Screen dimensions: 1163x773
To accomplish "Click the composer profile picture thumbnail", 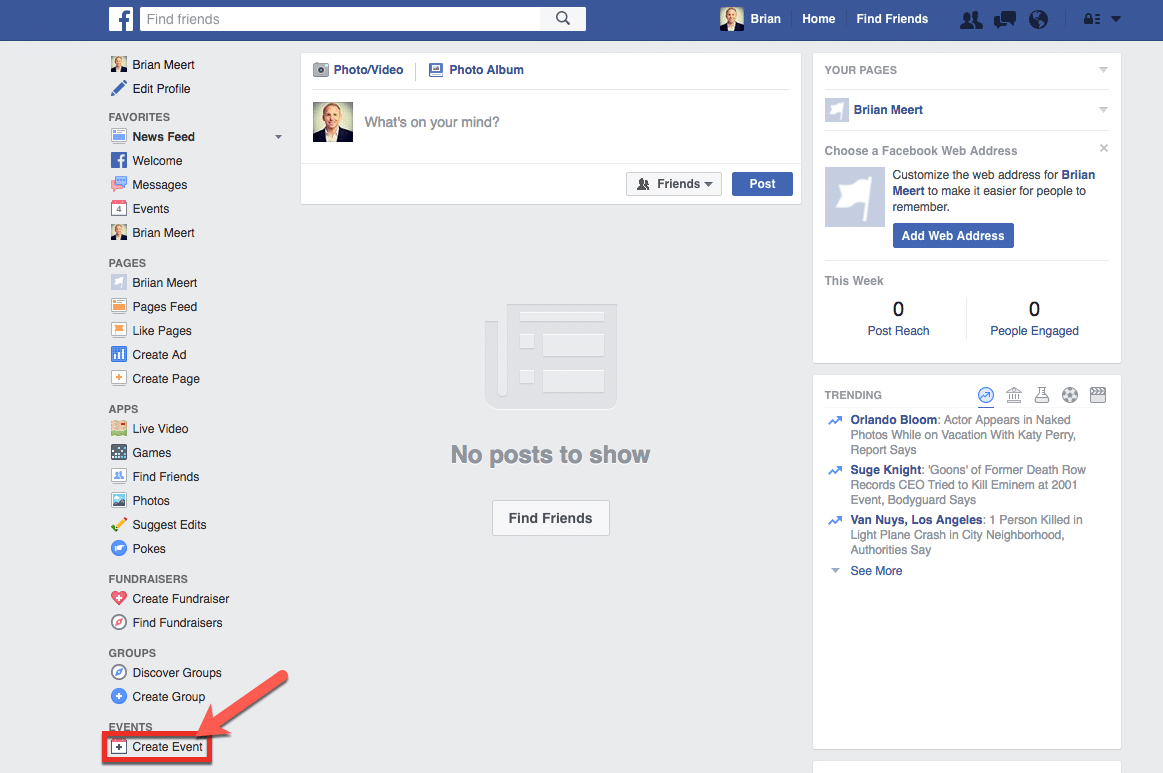I will (x=333, y=122).
